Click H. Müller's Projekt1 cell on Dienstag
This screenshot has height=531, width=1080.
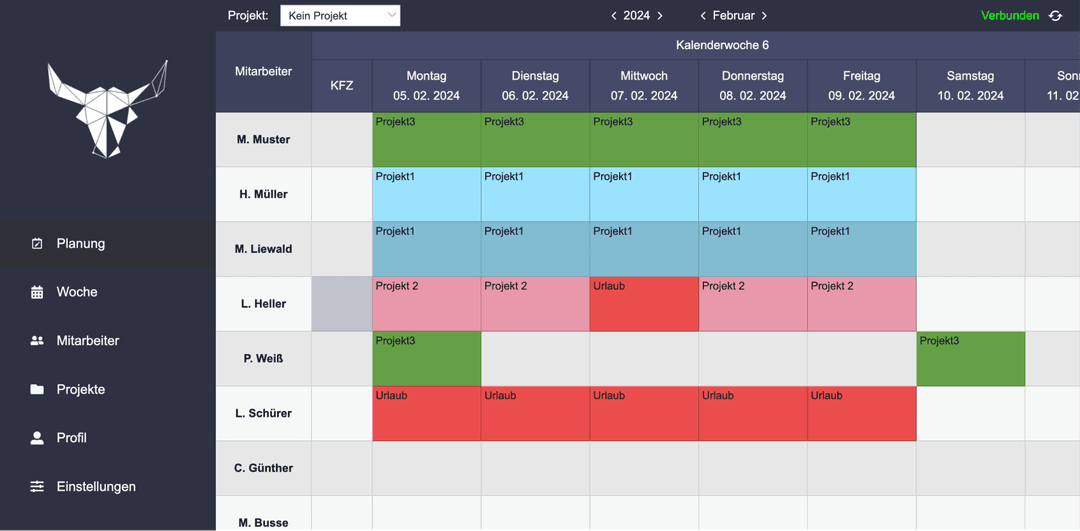[535, 194]
